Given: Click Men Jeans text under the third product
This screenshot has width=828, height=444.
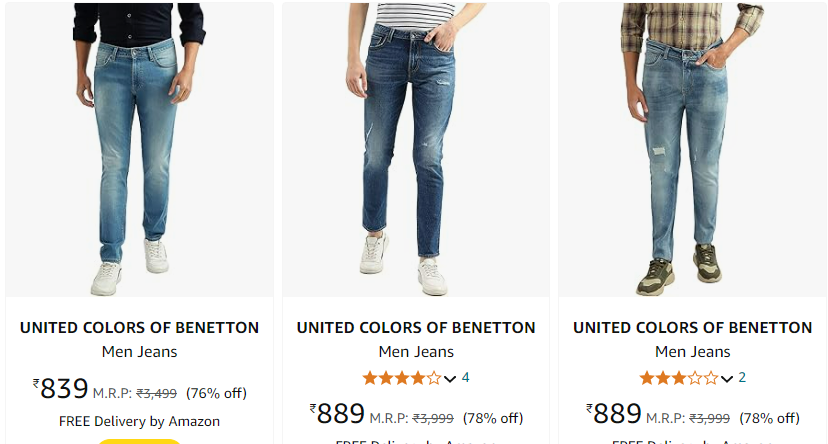Looking at the screenshot, I should (692, 352).
